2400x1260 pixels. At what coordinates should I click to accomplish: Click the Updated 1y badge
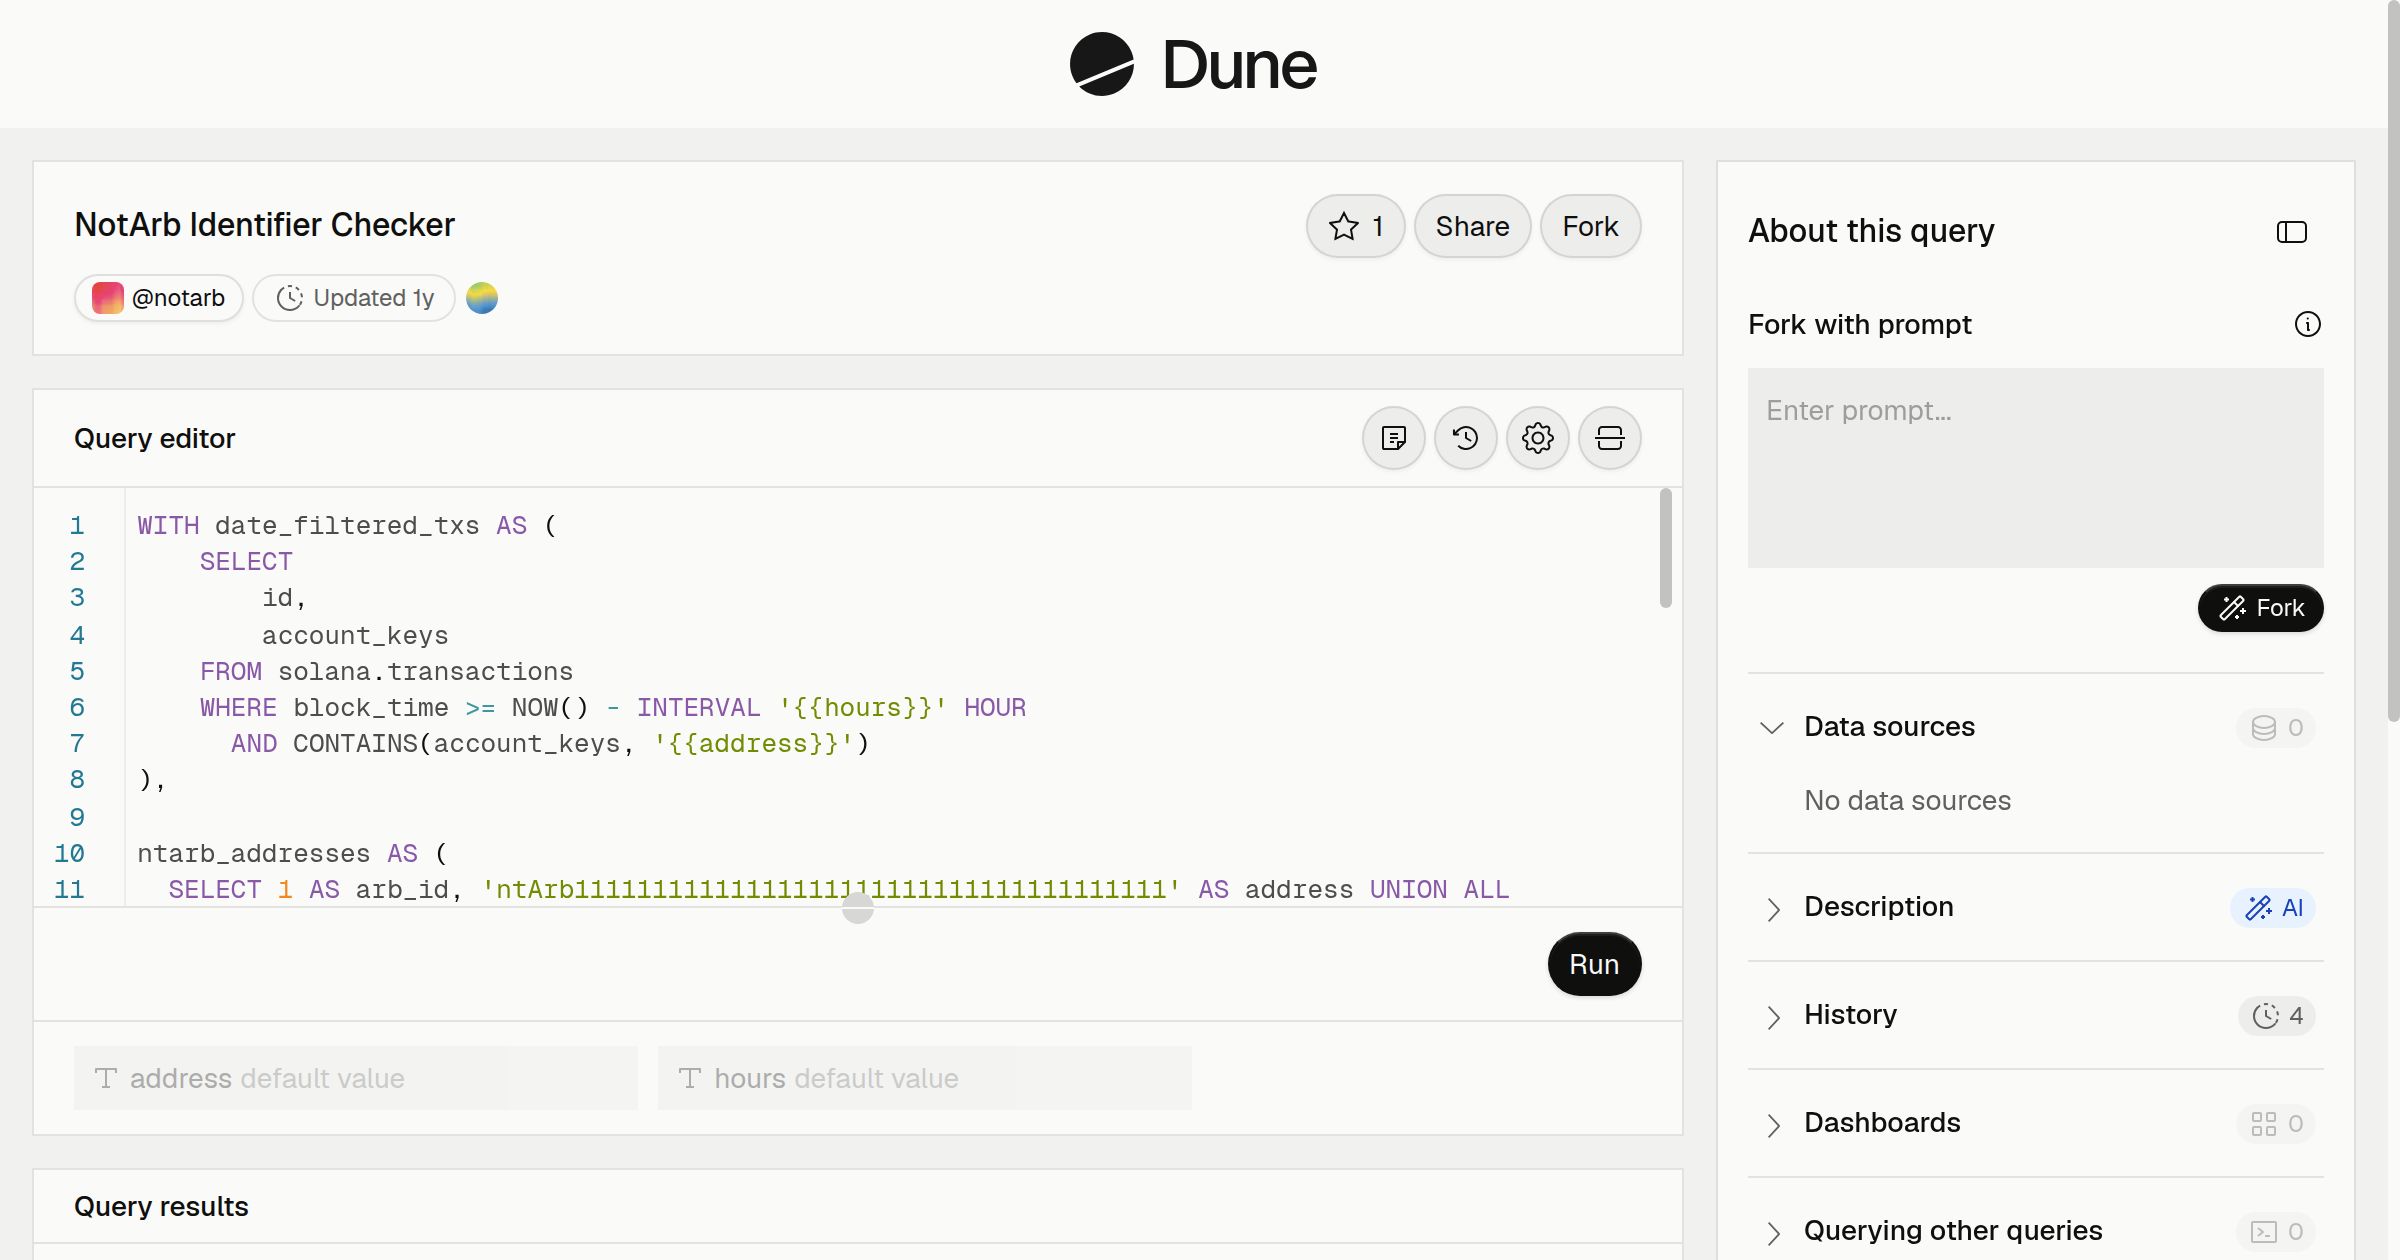[354, 298]
